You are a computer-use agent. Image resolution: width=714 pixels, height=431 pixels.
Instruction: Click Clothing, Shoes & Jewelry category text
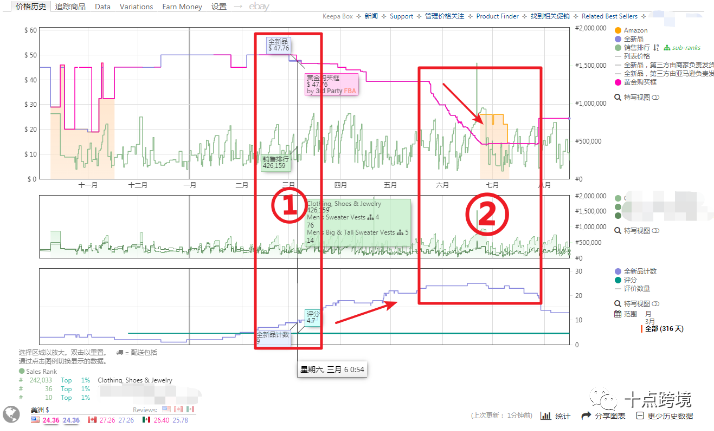135,380
